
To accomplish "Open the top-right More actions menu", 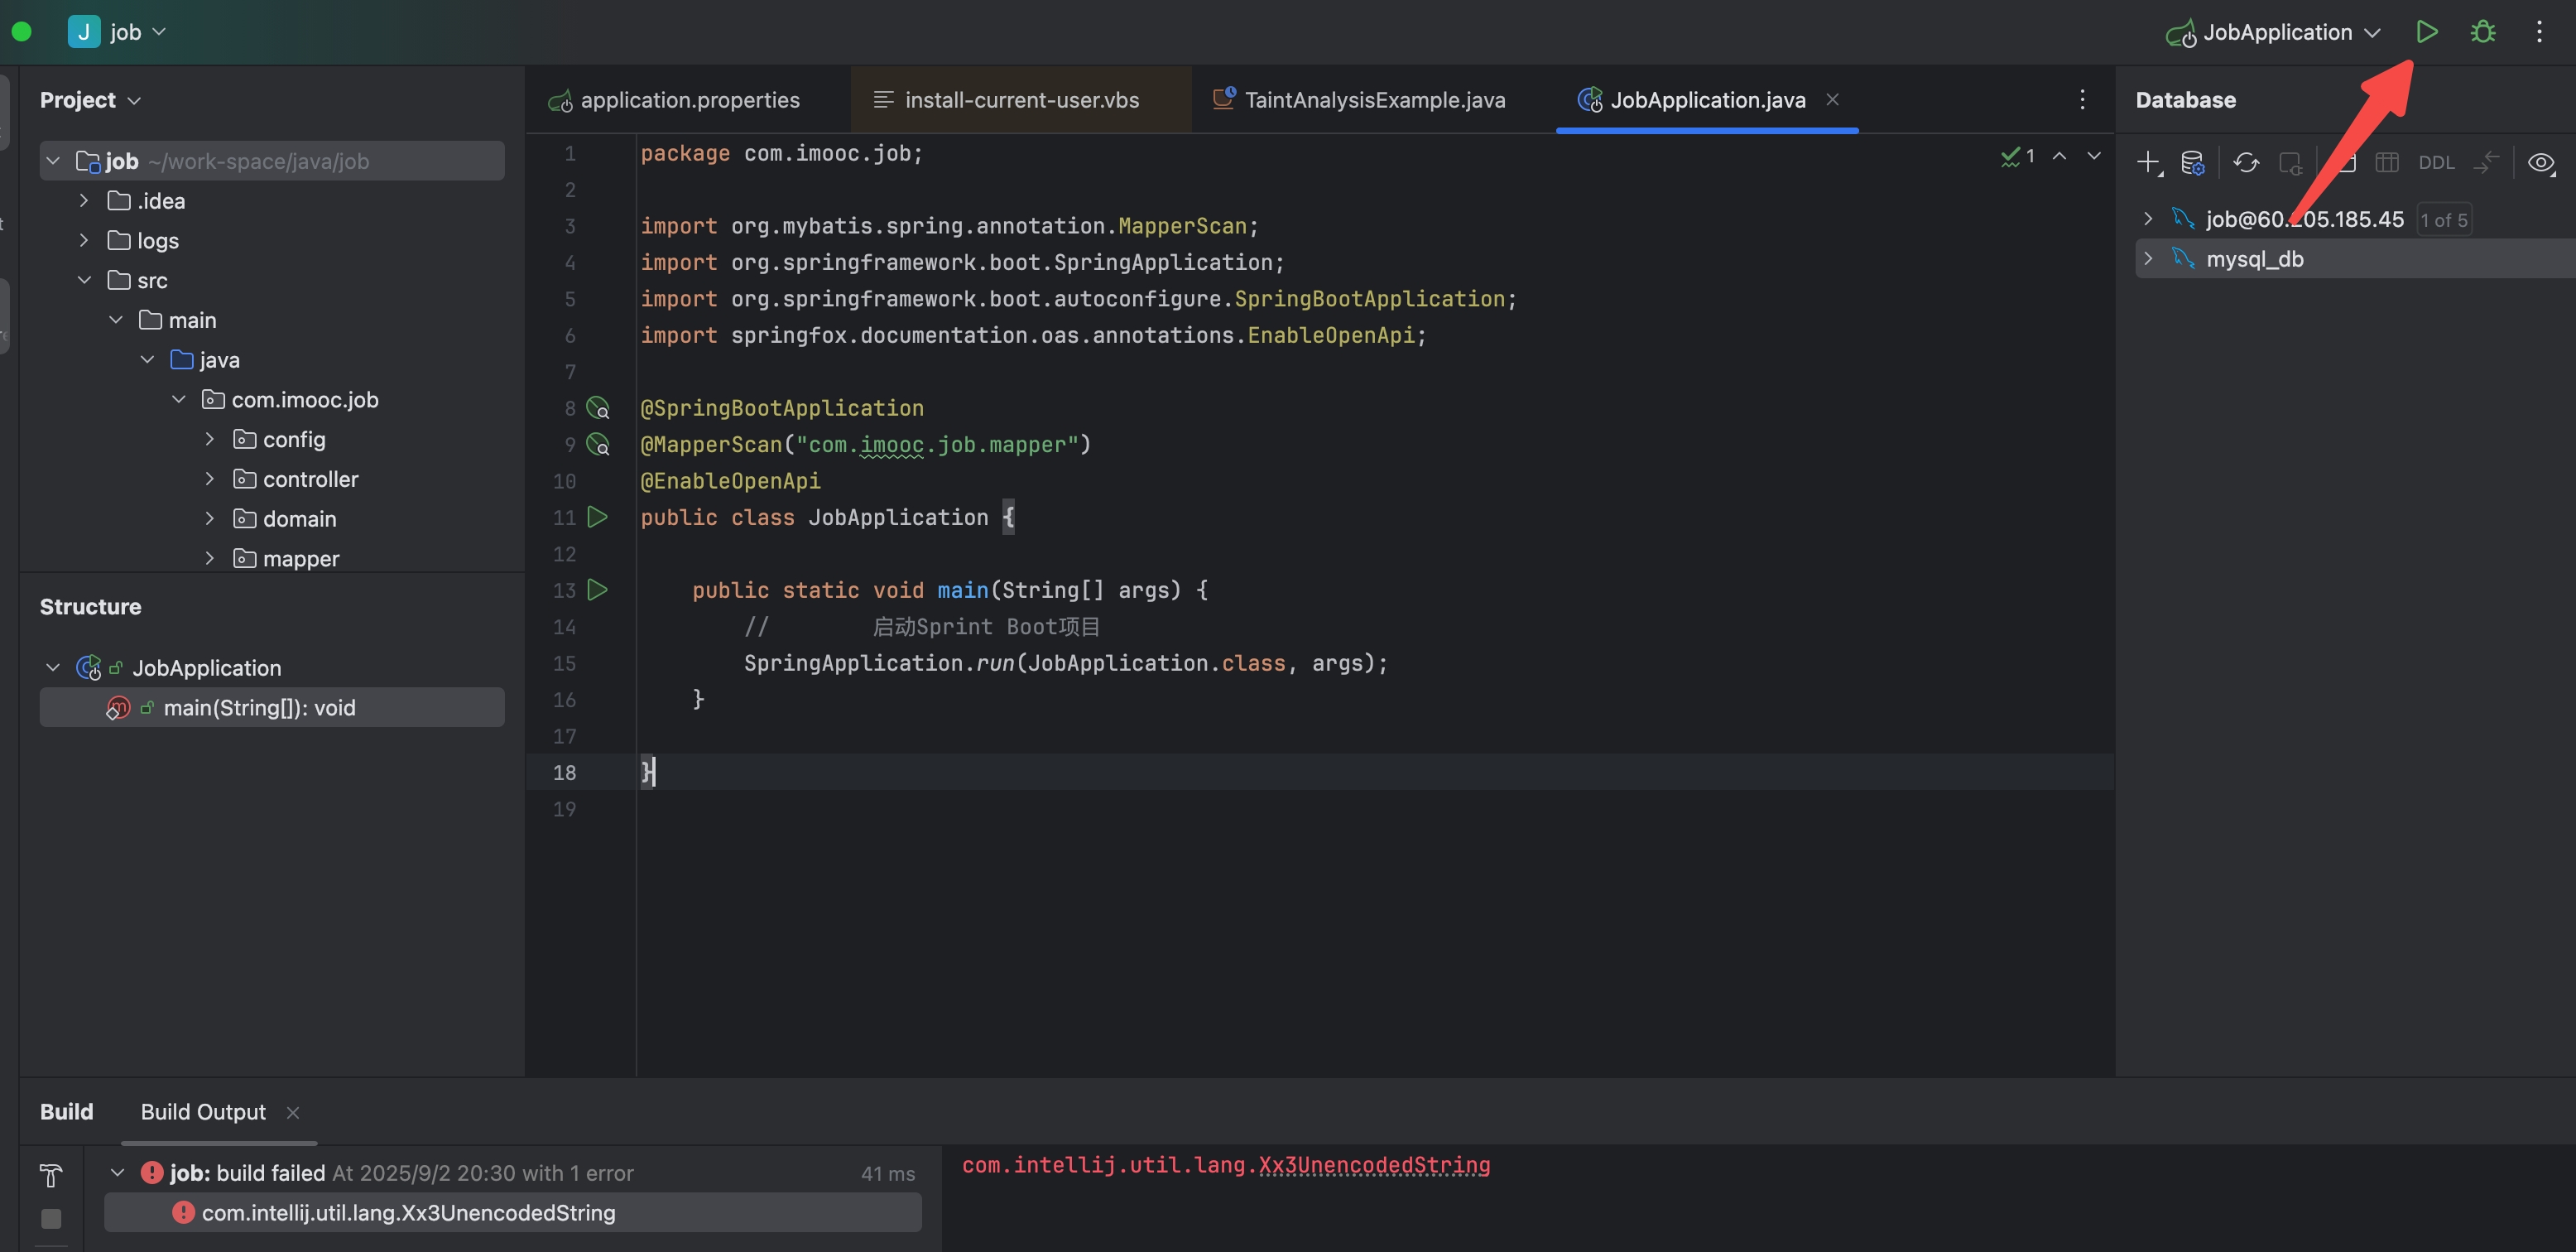I will coord(2539,32).
